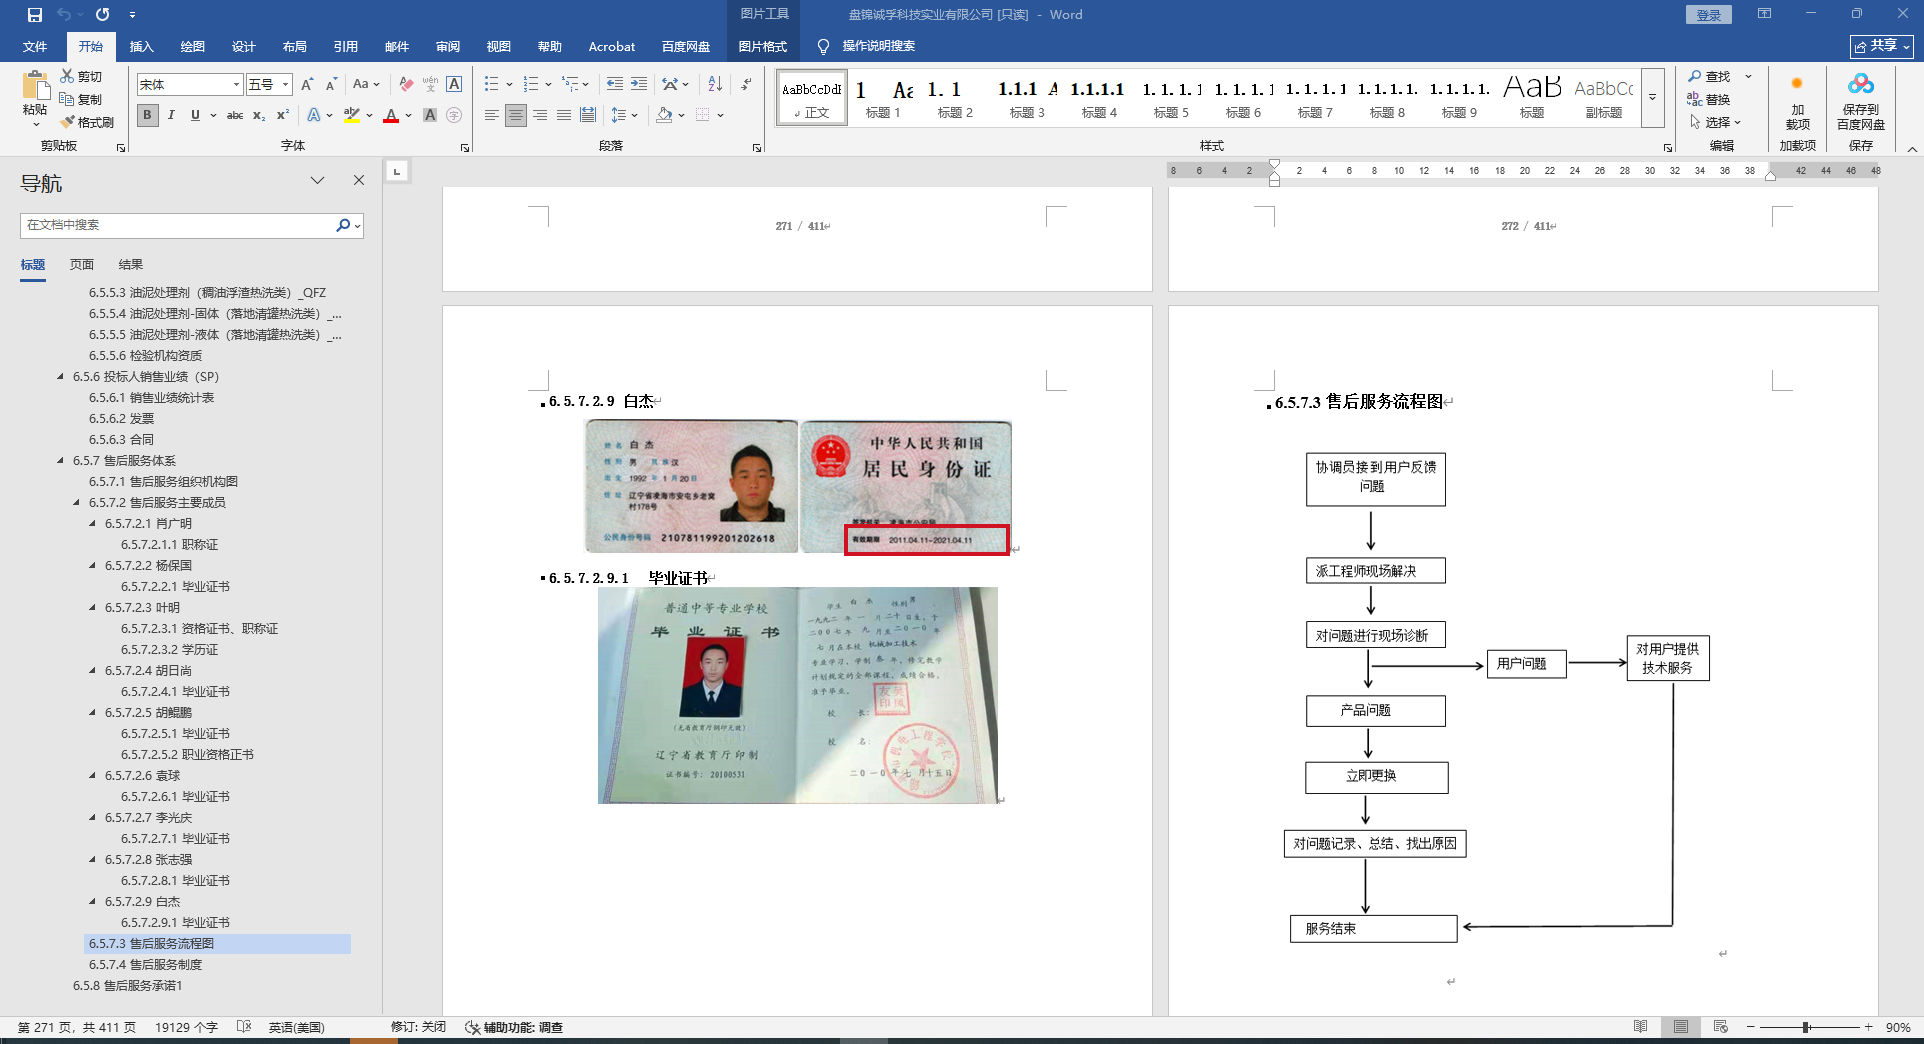Viewport: 1924px width, 1044px height.
Task: Apply subscript formatting
Action: coord(259,115)
